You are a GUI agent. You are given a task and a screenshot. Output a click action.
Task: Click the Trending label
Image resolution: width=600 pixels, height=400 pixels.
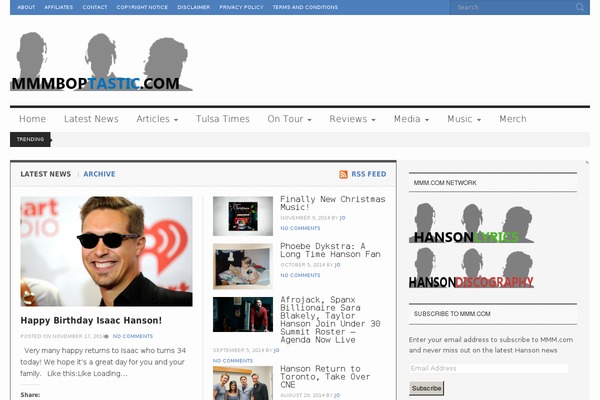click(x=30, y=139)
